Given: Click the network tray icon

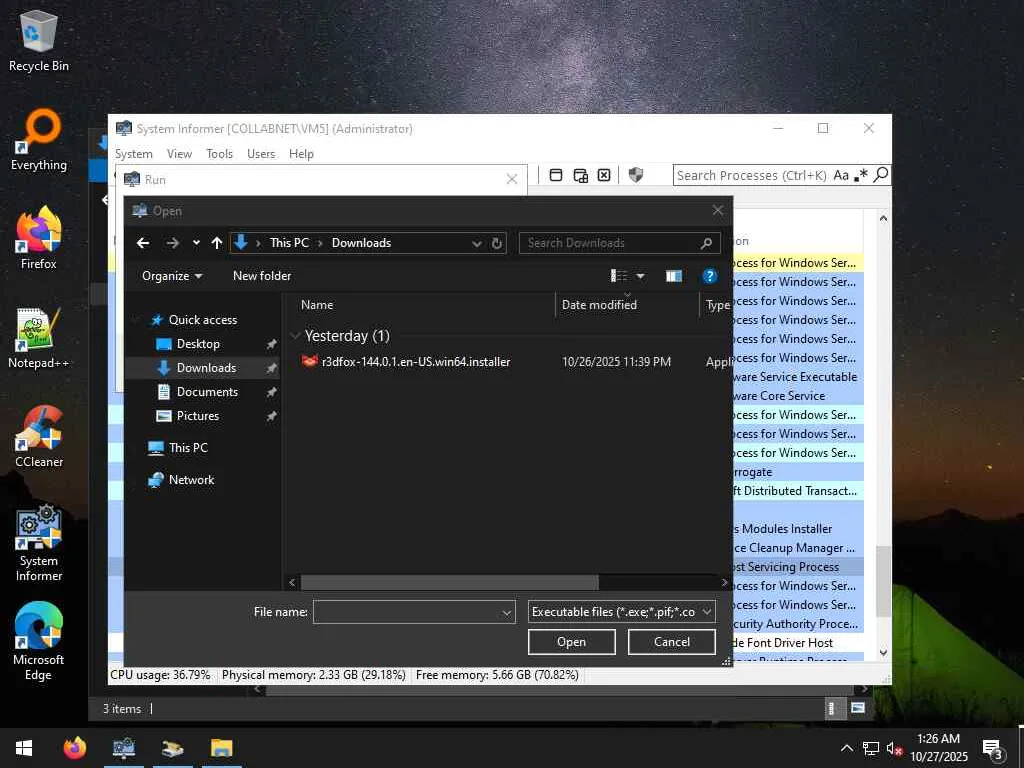Looking at the screenshot, I should [x=871, y=748].
